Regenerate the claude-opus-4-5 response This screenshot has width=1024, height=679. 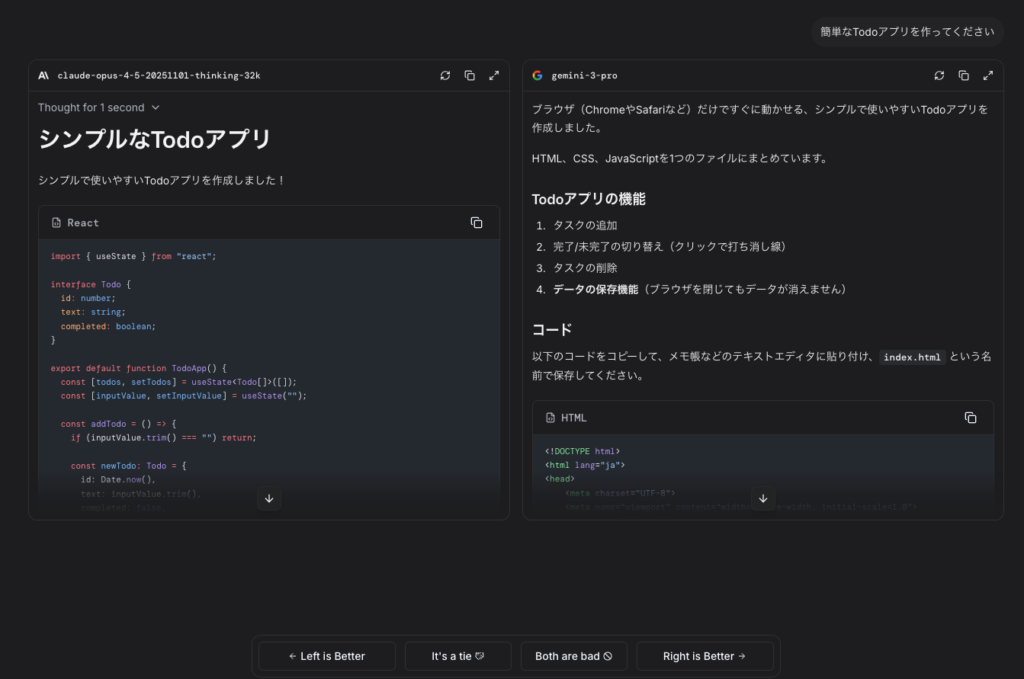coord(445,75)
